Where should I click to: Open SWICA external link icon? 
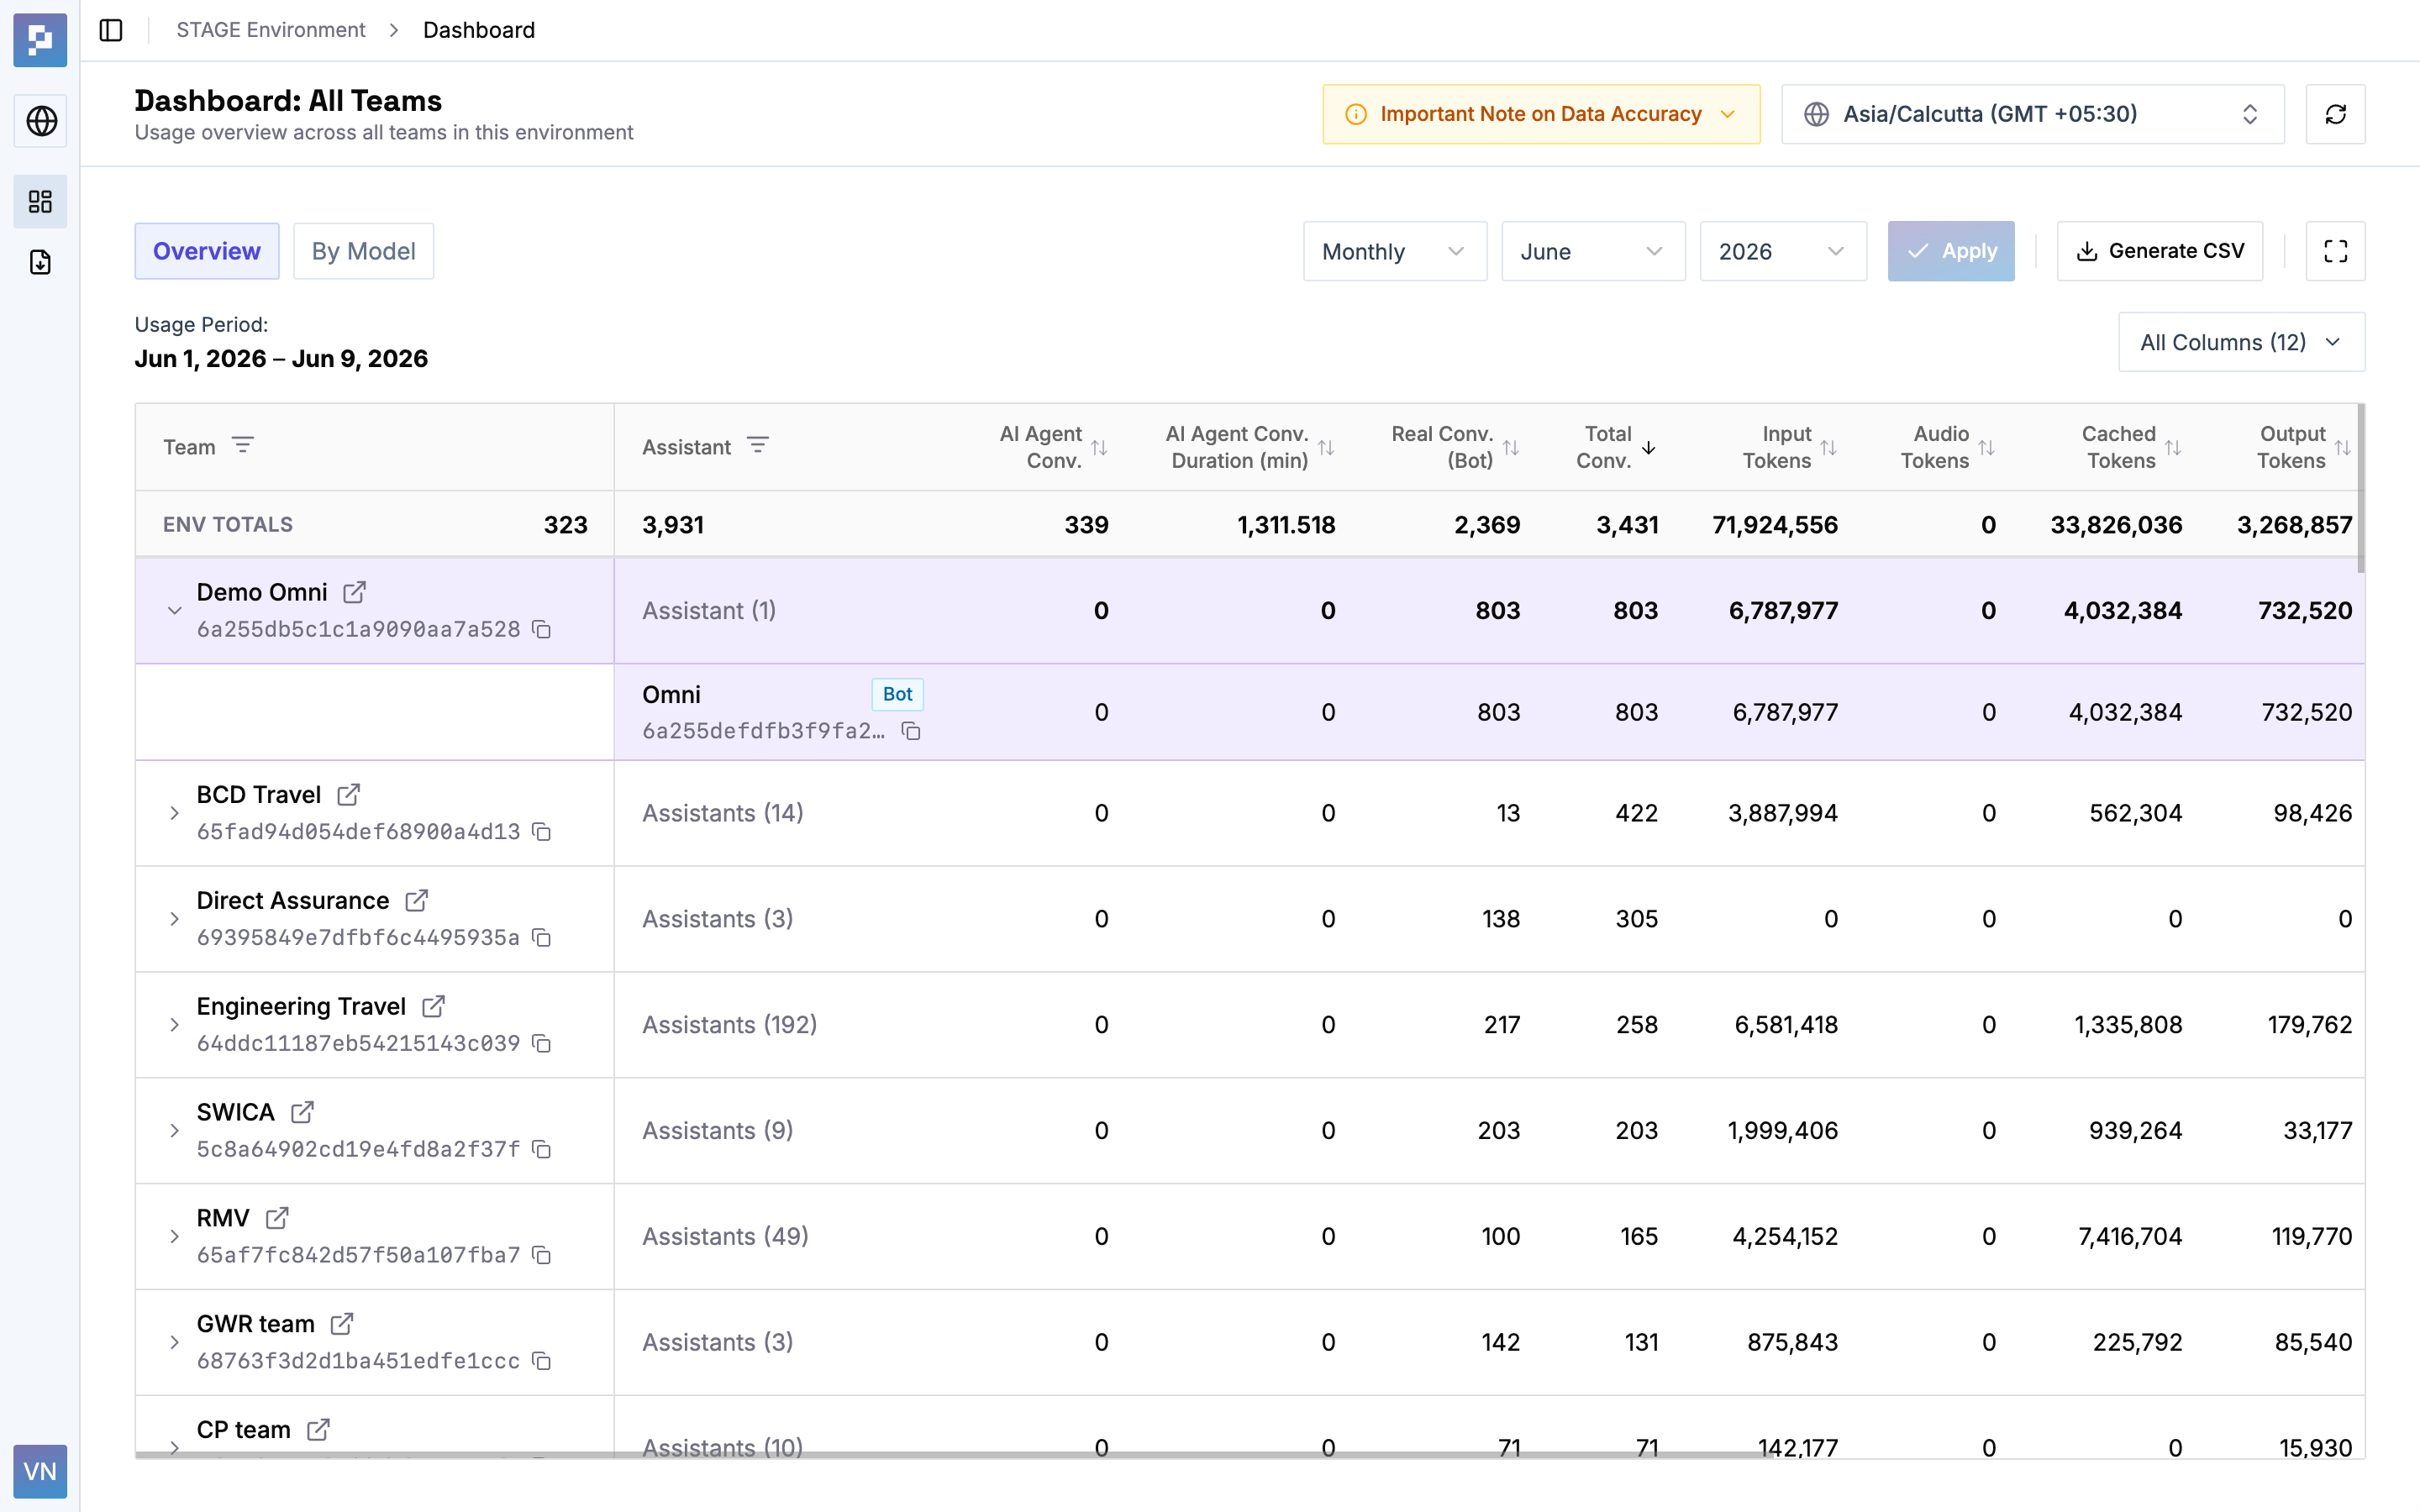[302, 1112]
